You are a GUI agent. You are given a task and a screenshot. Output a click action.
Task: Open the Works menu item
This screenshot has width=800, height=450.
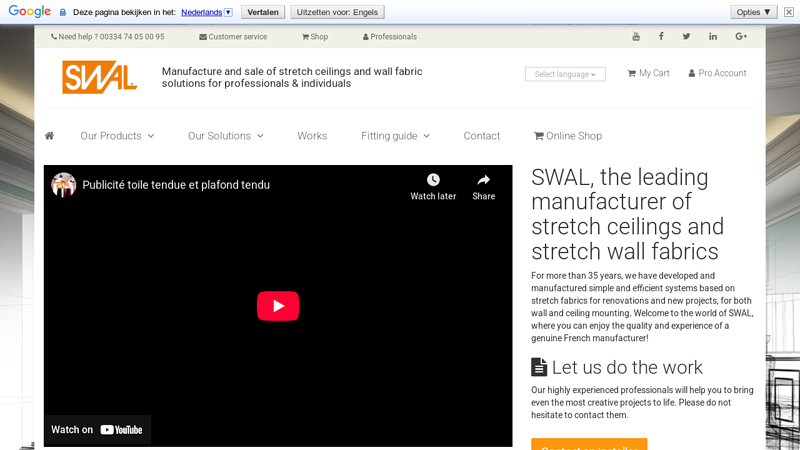pyautogui.click(x=312, y=136)
